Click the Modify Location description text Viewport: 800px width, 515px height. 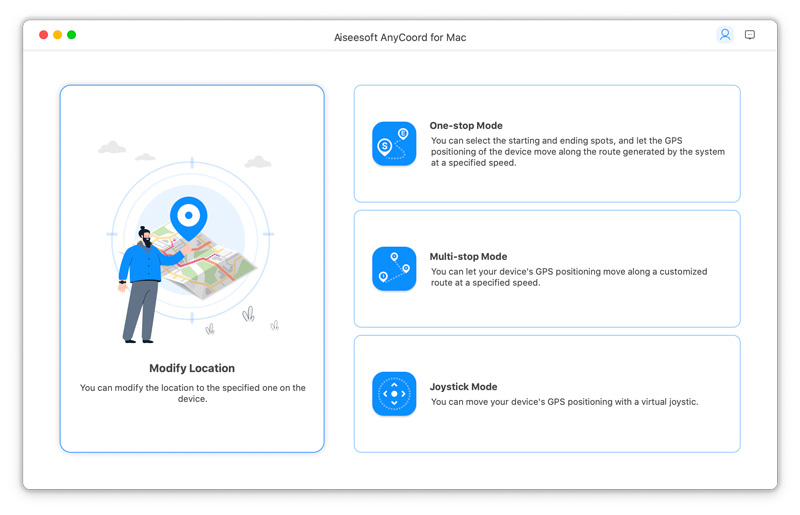pos(192,393)
